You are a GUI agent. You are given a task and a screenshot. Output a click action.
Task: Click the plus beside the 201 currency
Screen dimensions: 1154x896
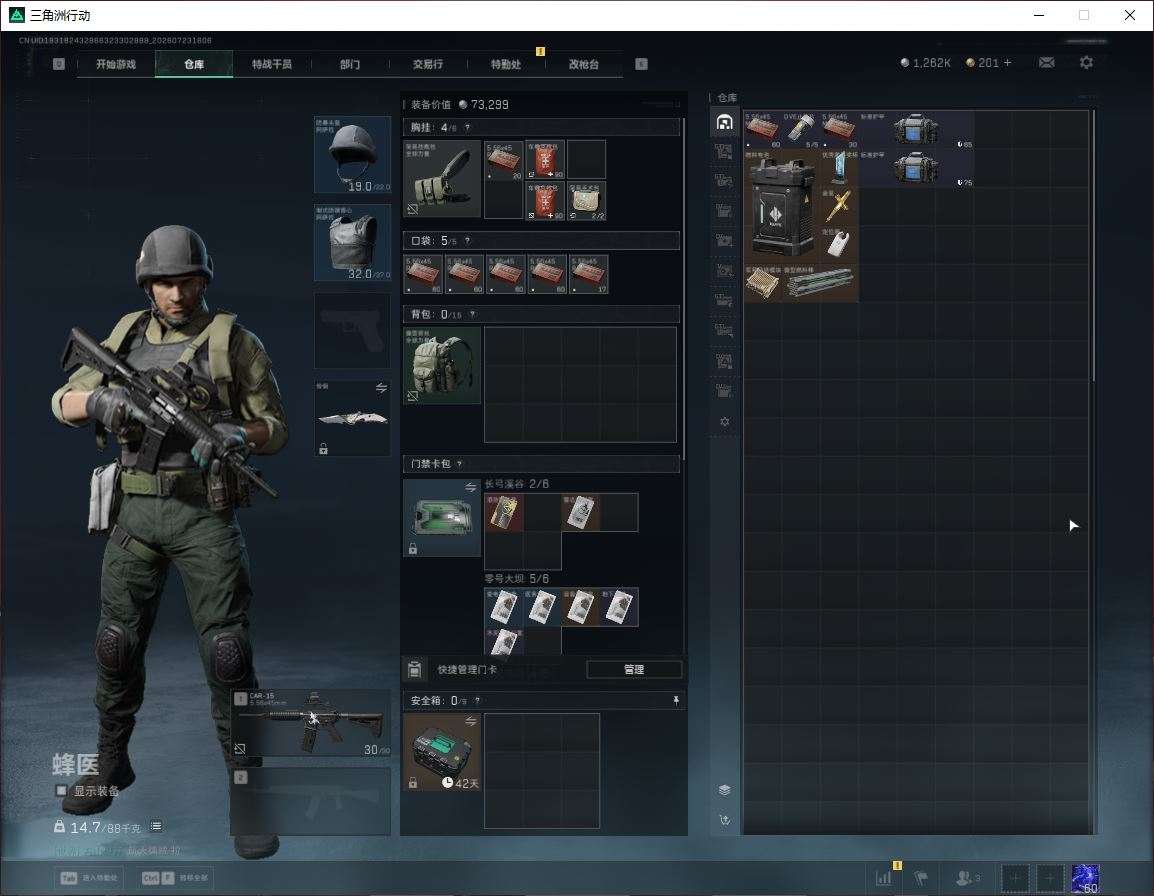coord(1008,63)
